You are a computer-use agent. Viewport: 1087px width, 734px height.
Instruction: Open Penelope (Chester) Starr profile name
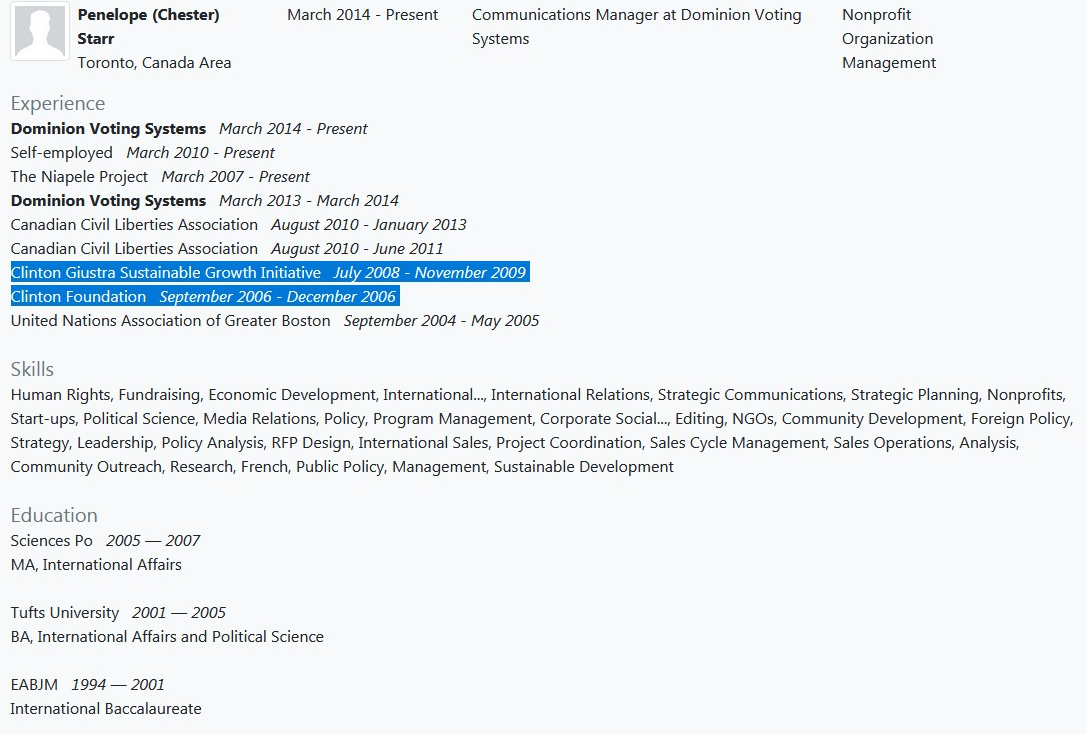click(x=148, y=27)
